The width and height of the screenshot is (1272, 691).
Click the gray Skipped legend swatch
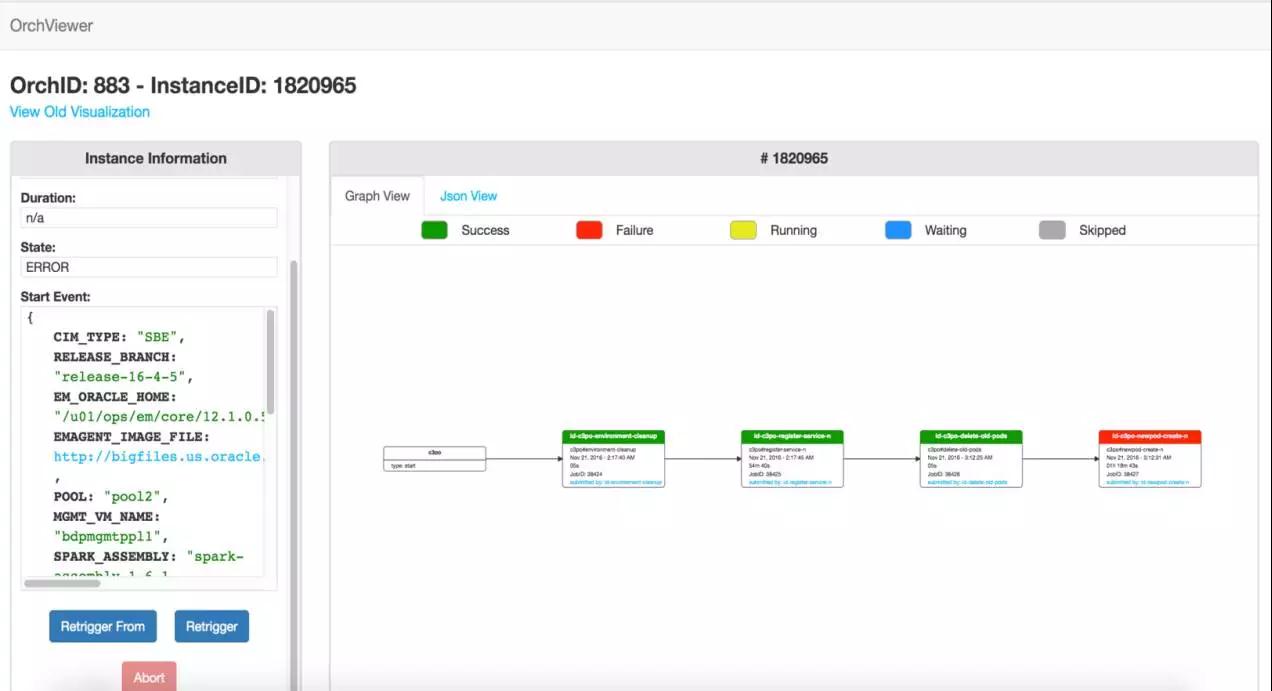[1052, 230]
